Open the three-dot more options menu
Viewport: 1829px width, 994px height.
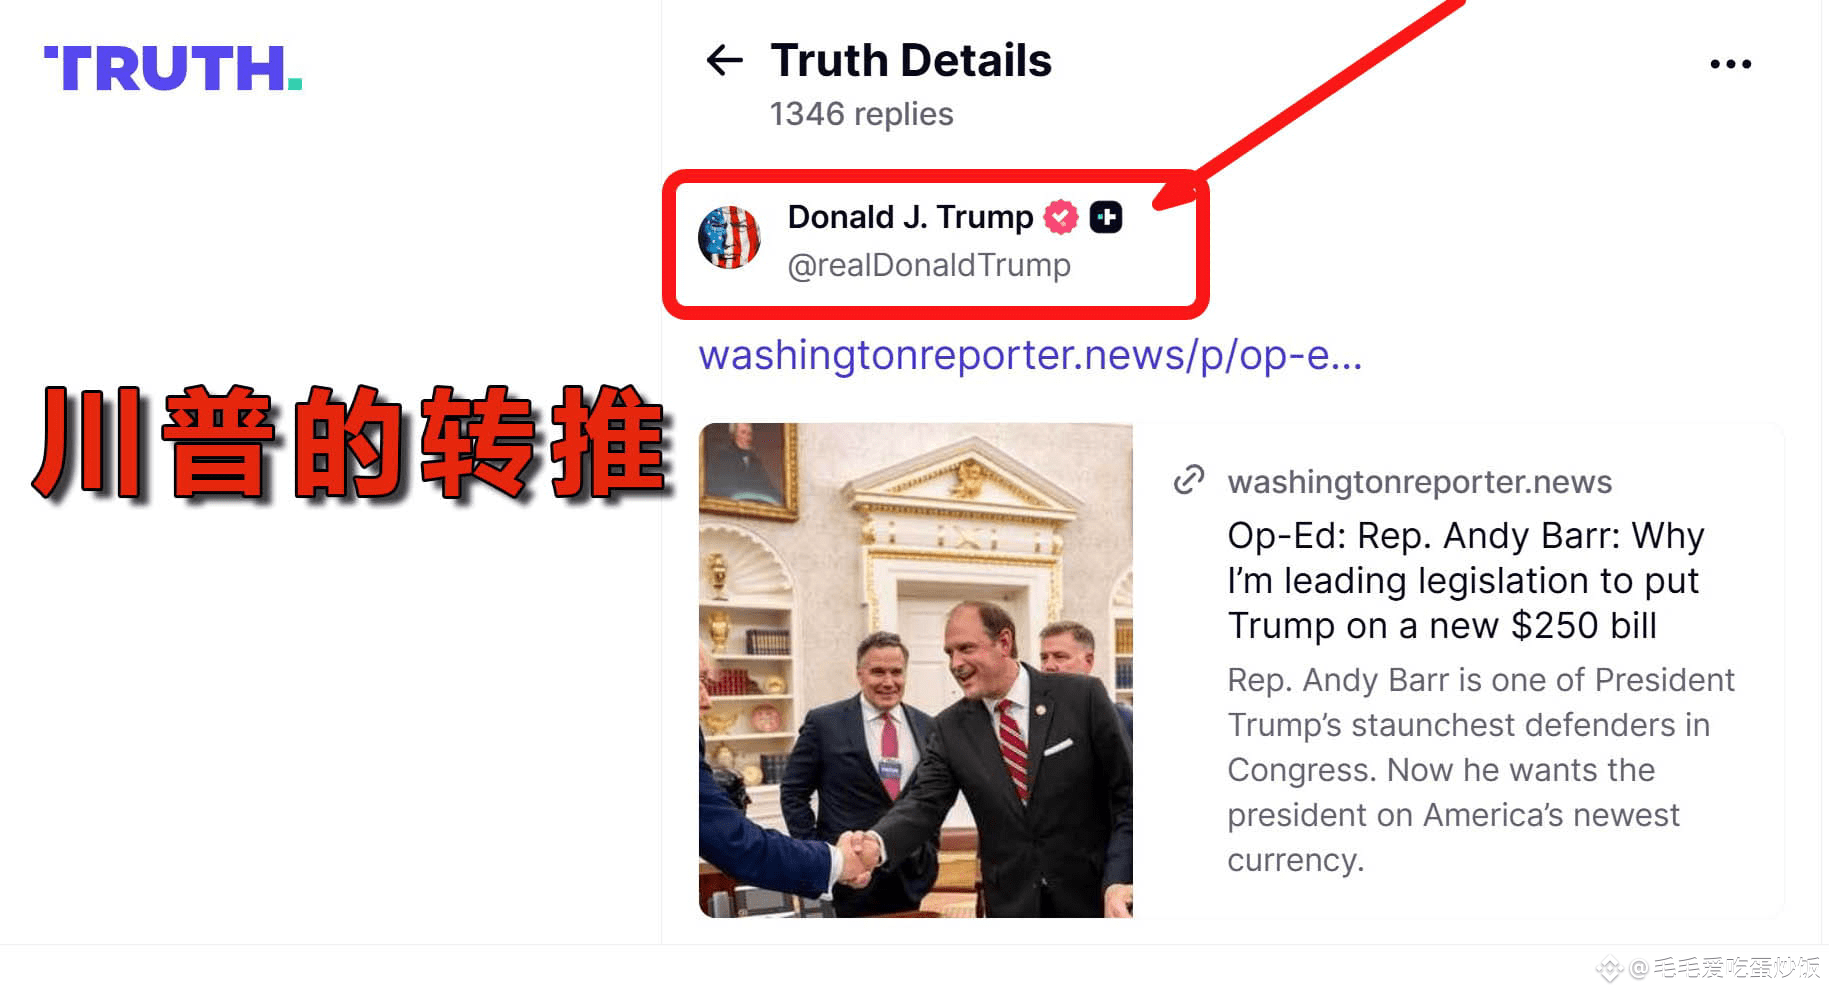(1730, 64)
